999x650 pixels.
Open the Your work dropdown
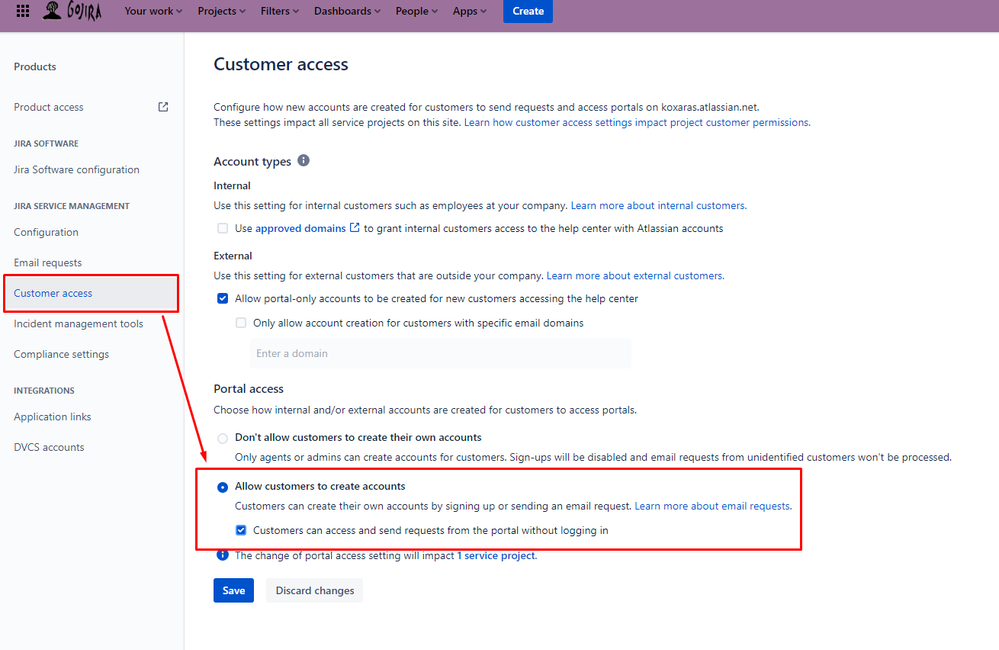coord(152,11)
